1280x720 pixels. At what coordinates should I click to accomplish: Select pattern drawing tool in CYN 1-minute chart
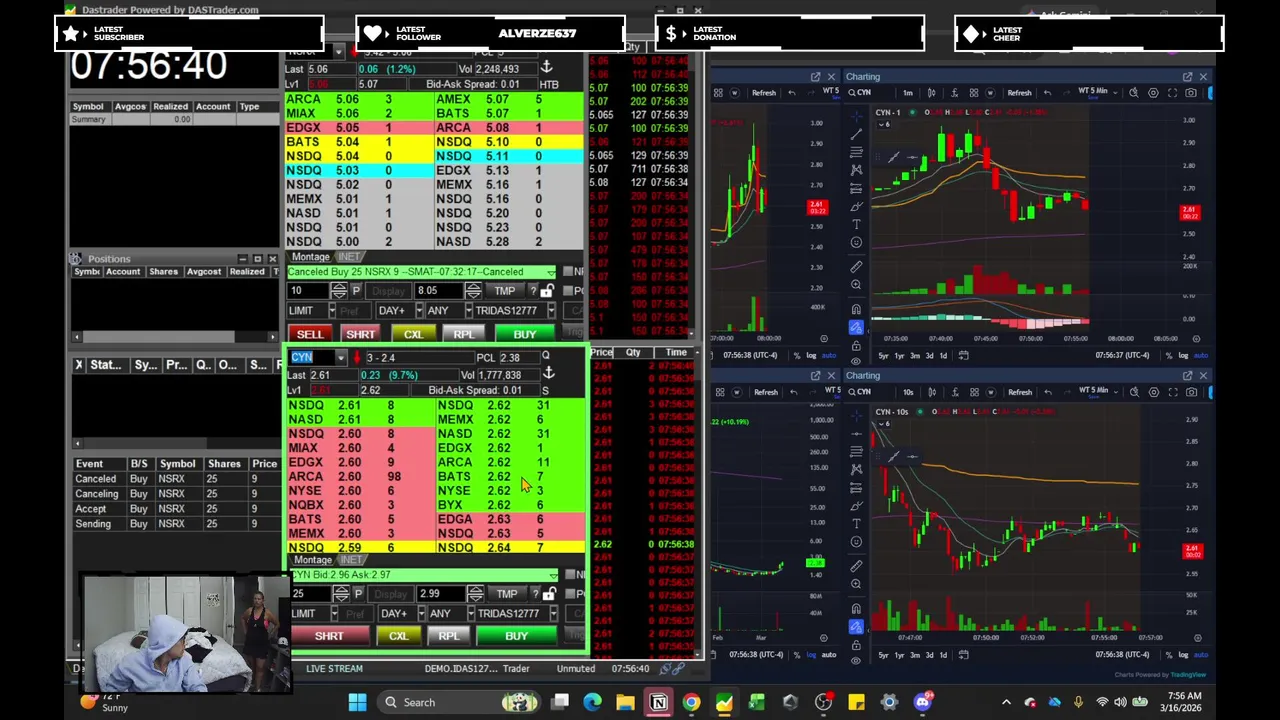click(856, 169)
